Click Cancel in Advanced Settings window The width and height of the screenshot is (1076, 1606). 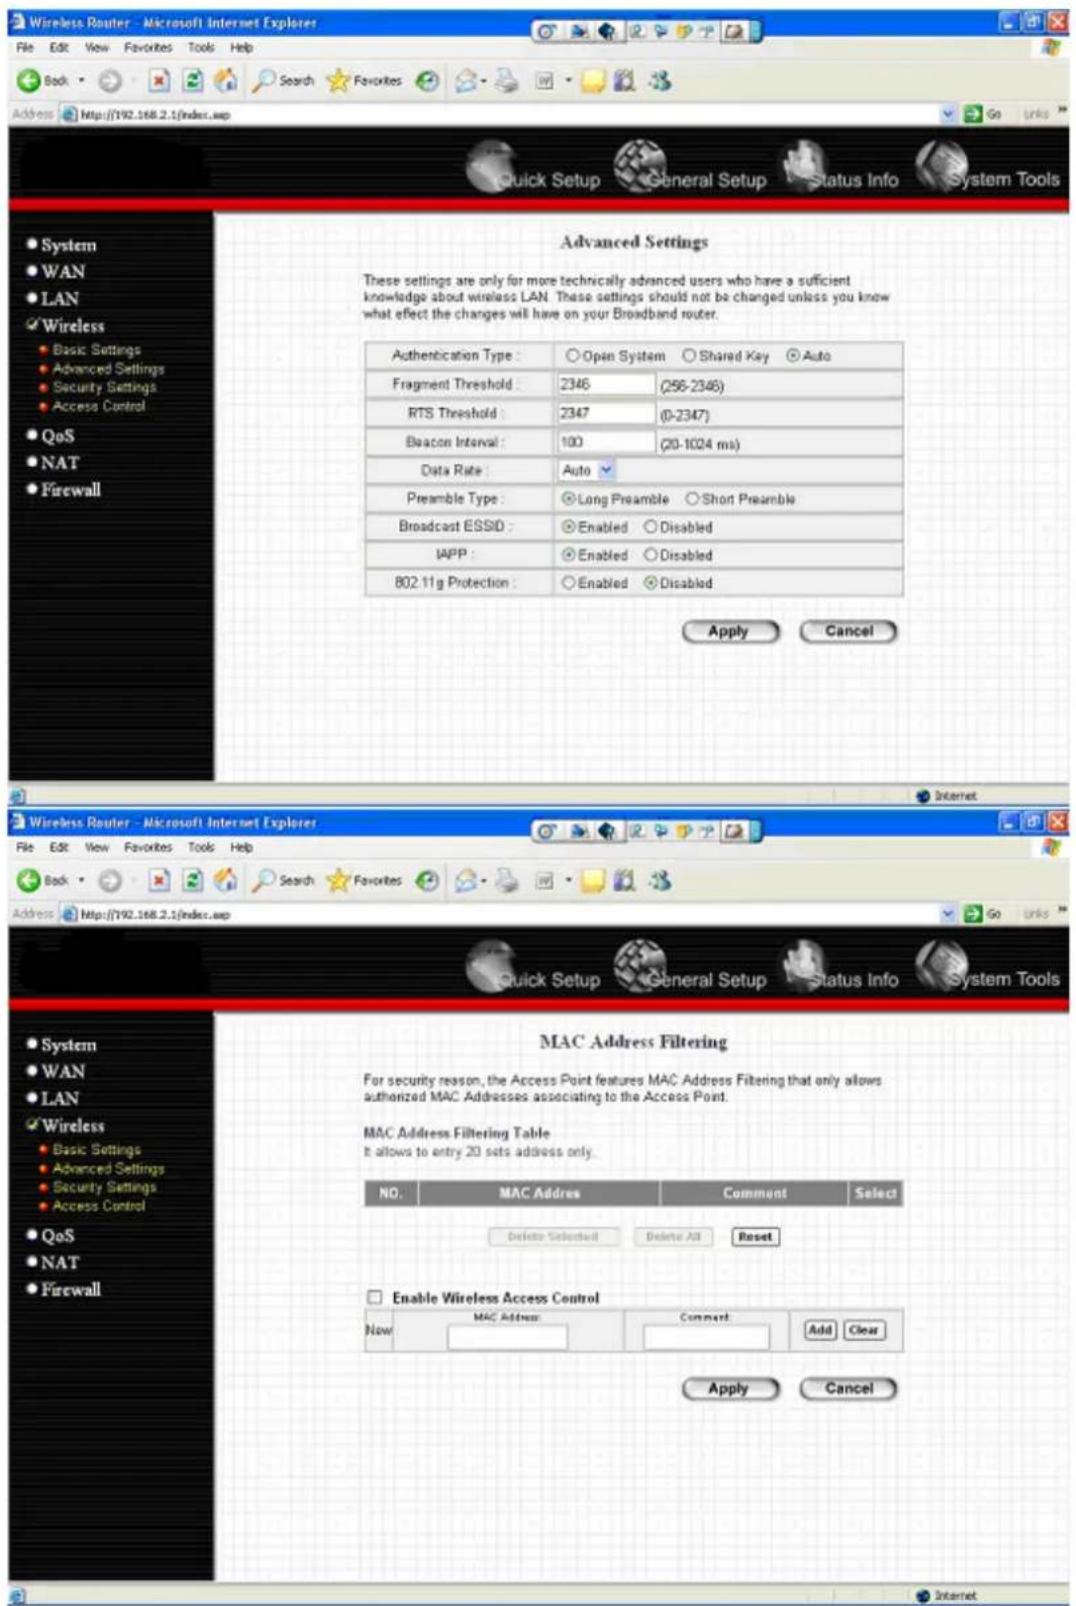pyautogui.click(x=848, y=632)
